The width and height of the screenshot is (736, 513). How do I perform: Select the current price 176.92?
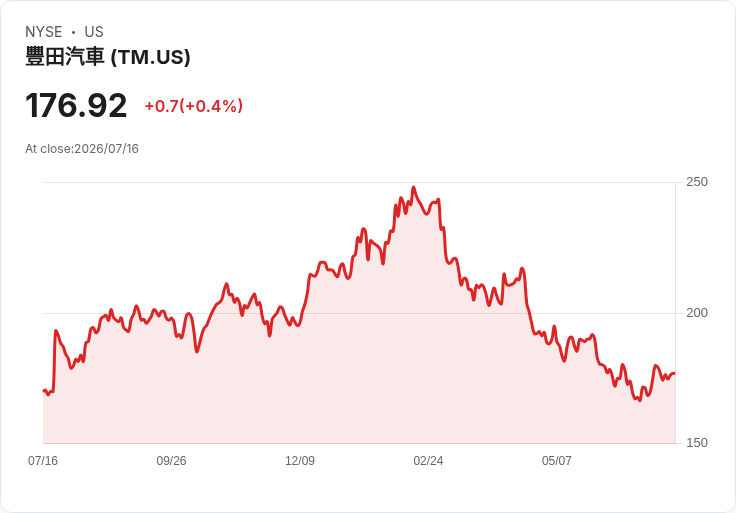point(76,105)
